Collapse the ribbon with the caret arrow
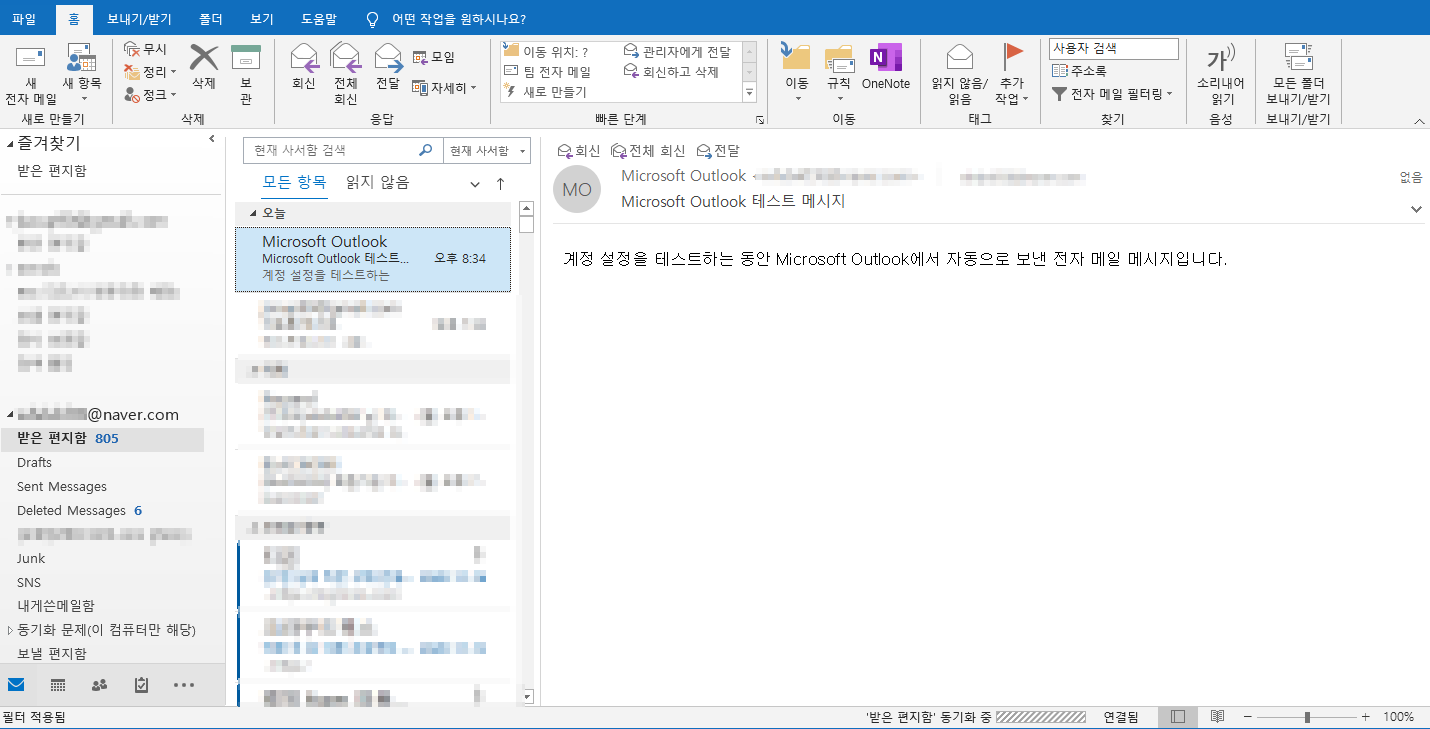 pyautogui.click(x=1418, y=121)
